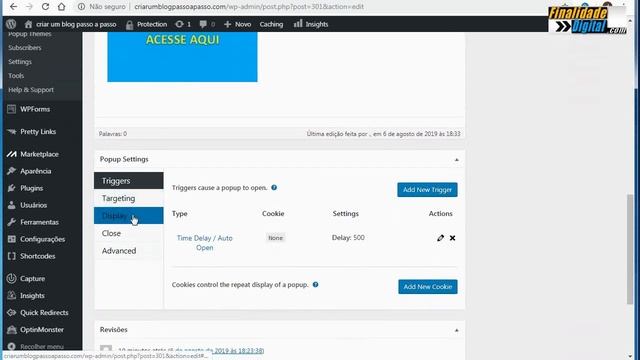Select the Close tab
Viewport: 640px width, 360px height.
tap(129, 233)
